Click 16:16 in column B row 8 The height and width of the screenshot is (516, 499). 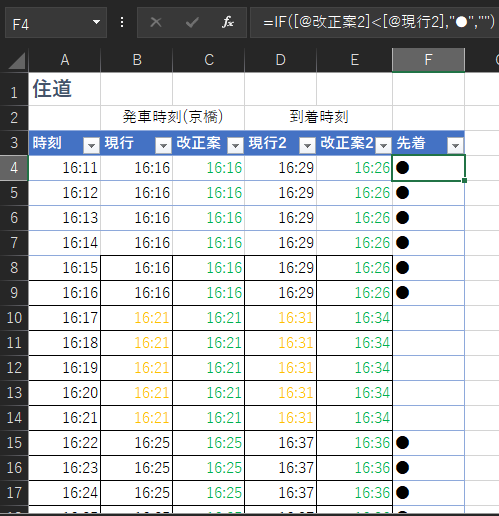click(x=137, y=268)
